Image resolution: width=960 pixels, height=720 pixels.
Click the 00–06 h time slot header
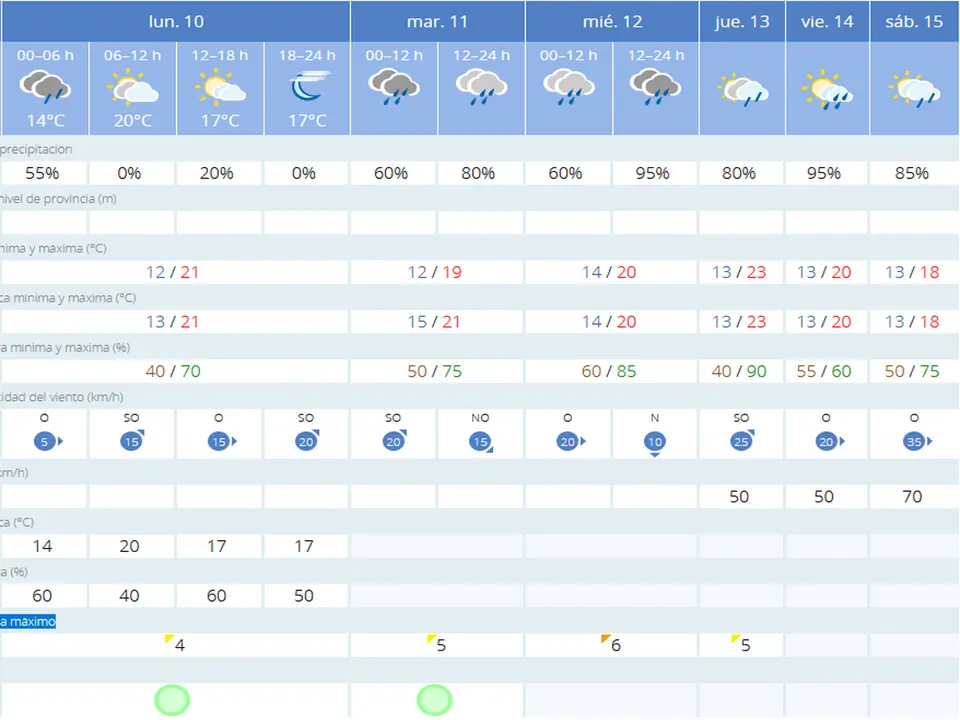45,56
